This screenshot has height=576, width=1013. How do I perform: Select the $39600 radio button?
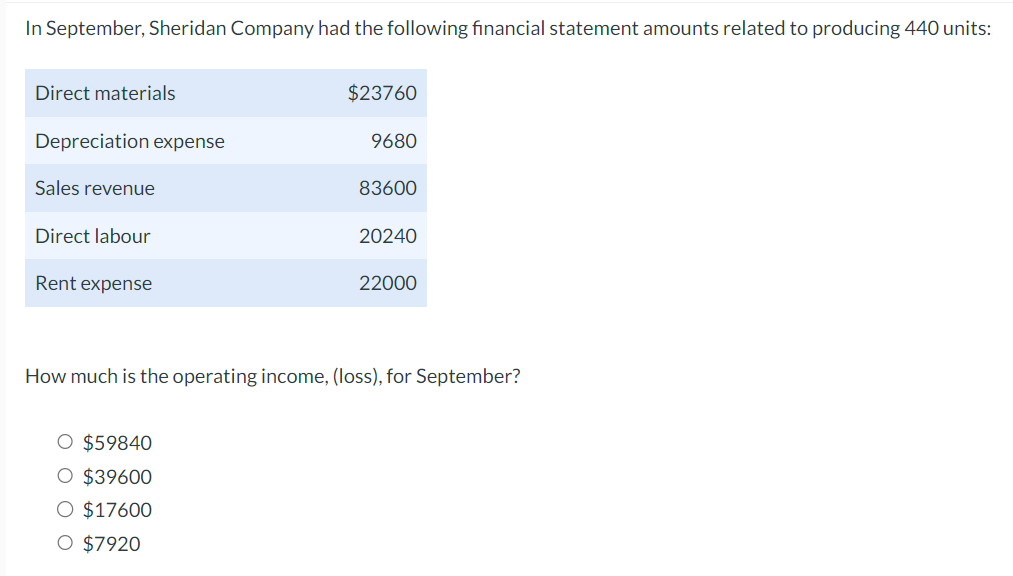tap(64, 476)
